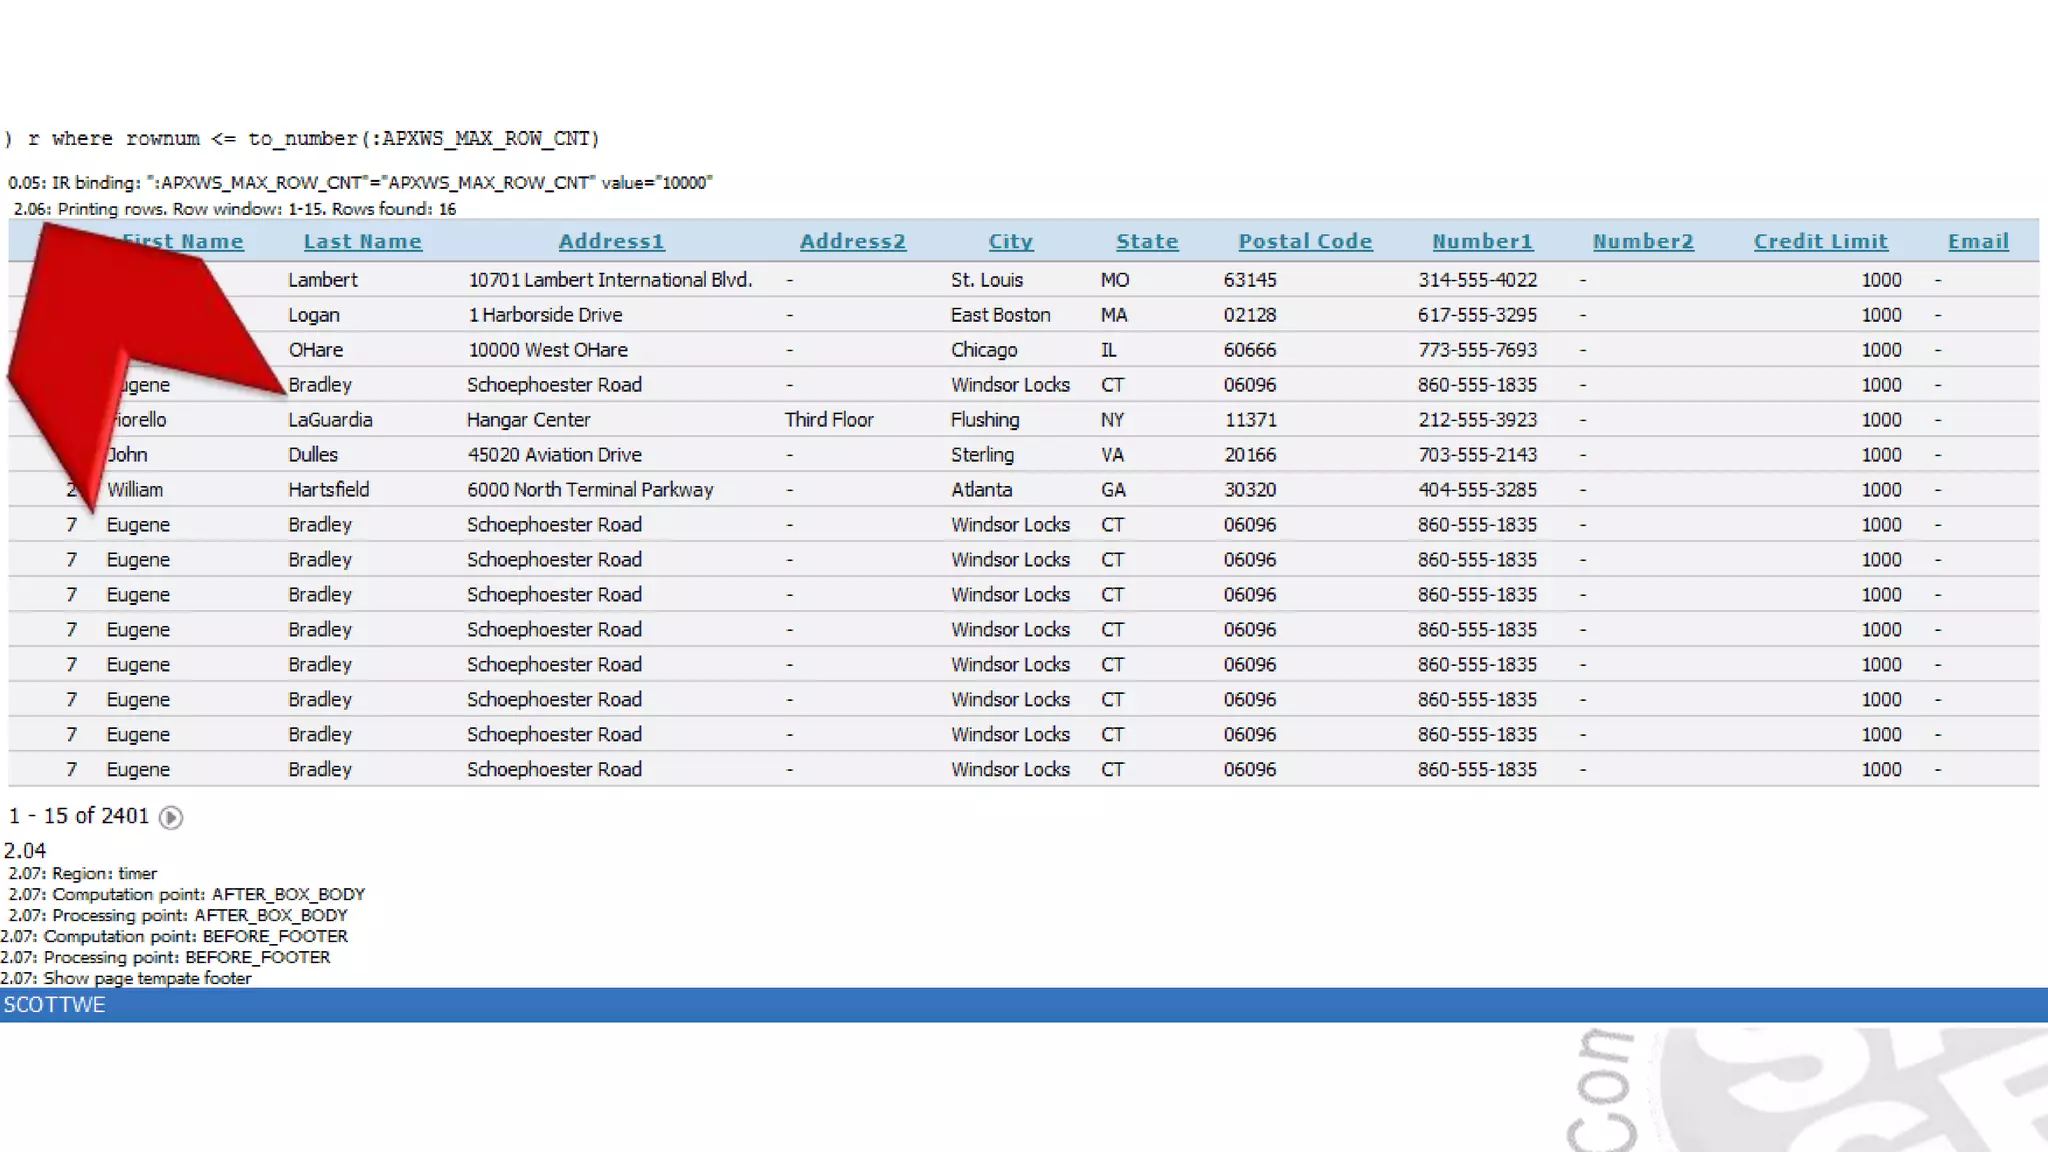Sort by City column header
Viewport: 2048px width, 1152px height.
tap(1010, 241)
